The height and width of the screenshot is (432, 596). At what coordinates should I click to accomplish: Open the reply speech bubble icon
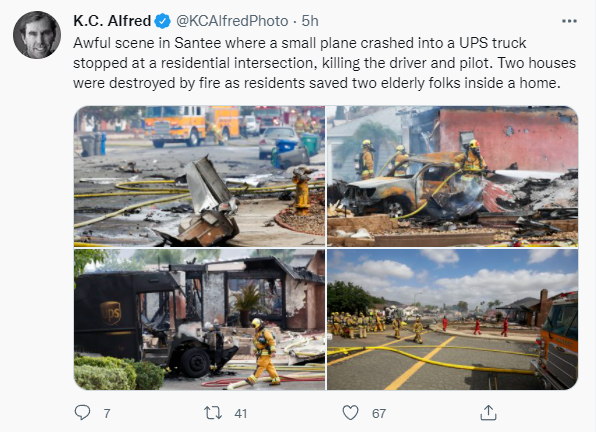[x=82, y=413]
